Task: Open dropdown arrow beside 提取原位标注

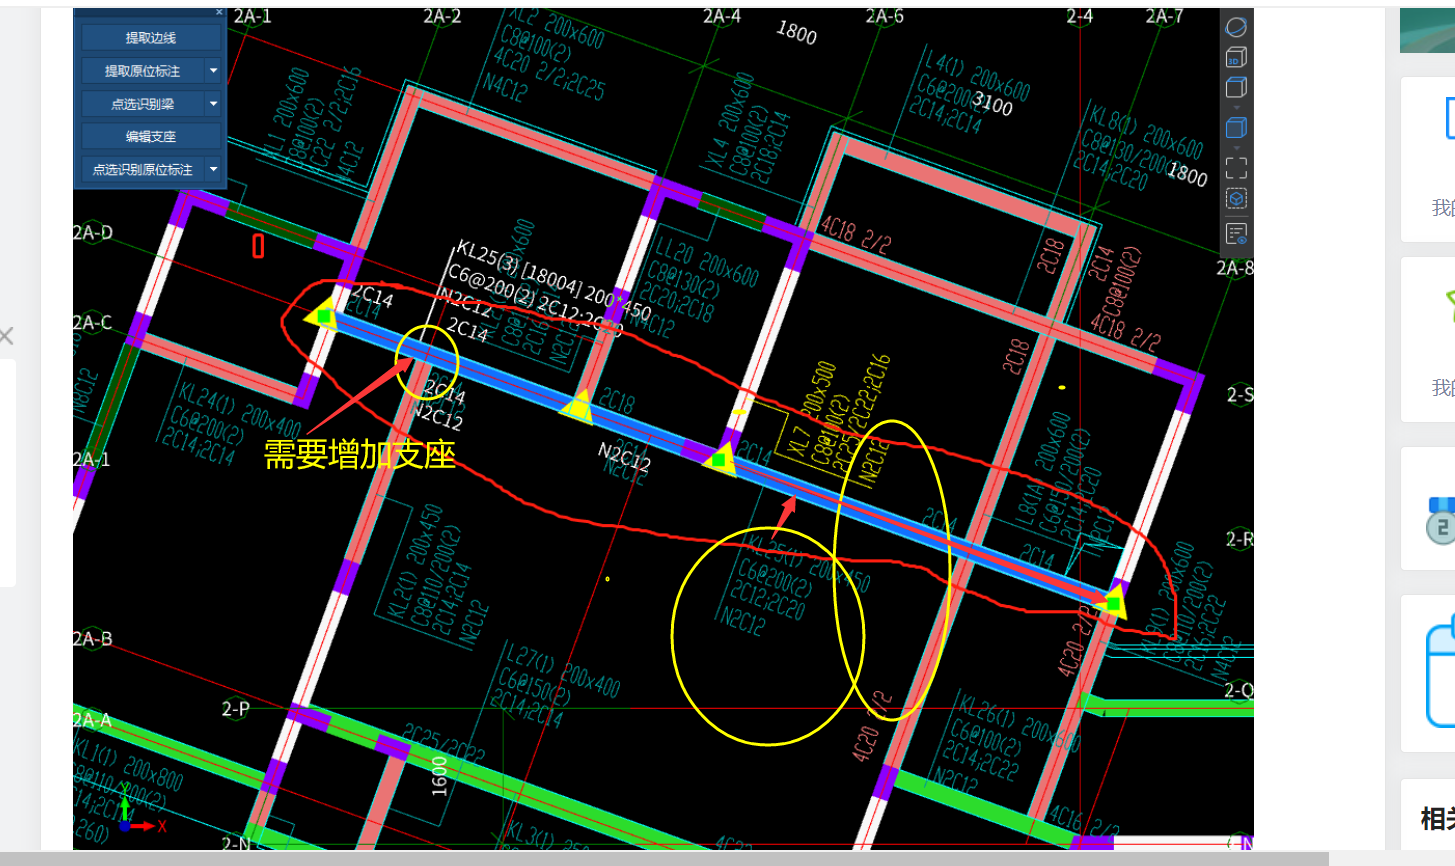Action: (x=213, y=71)
